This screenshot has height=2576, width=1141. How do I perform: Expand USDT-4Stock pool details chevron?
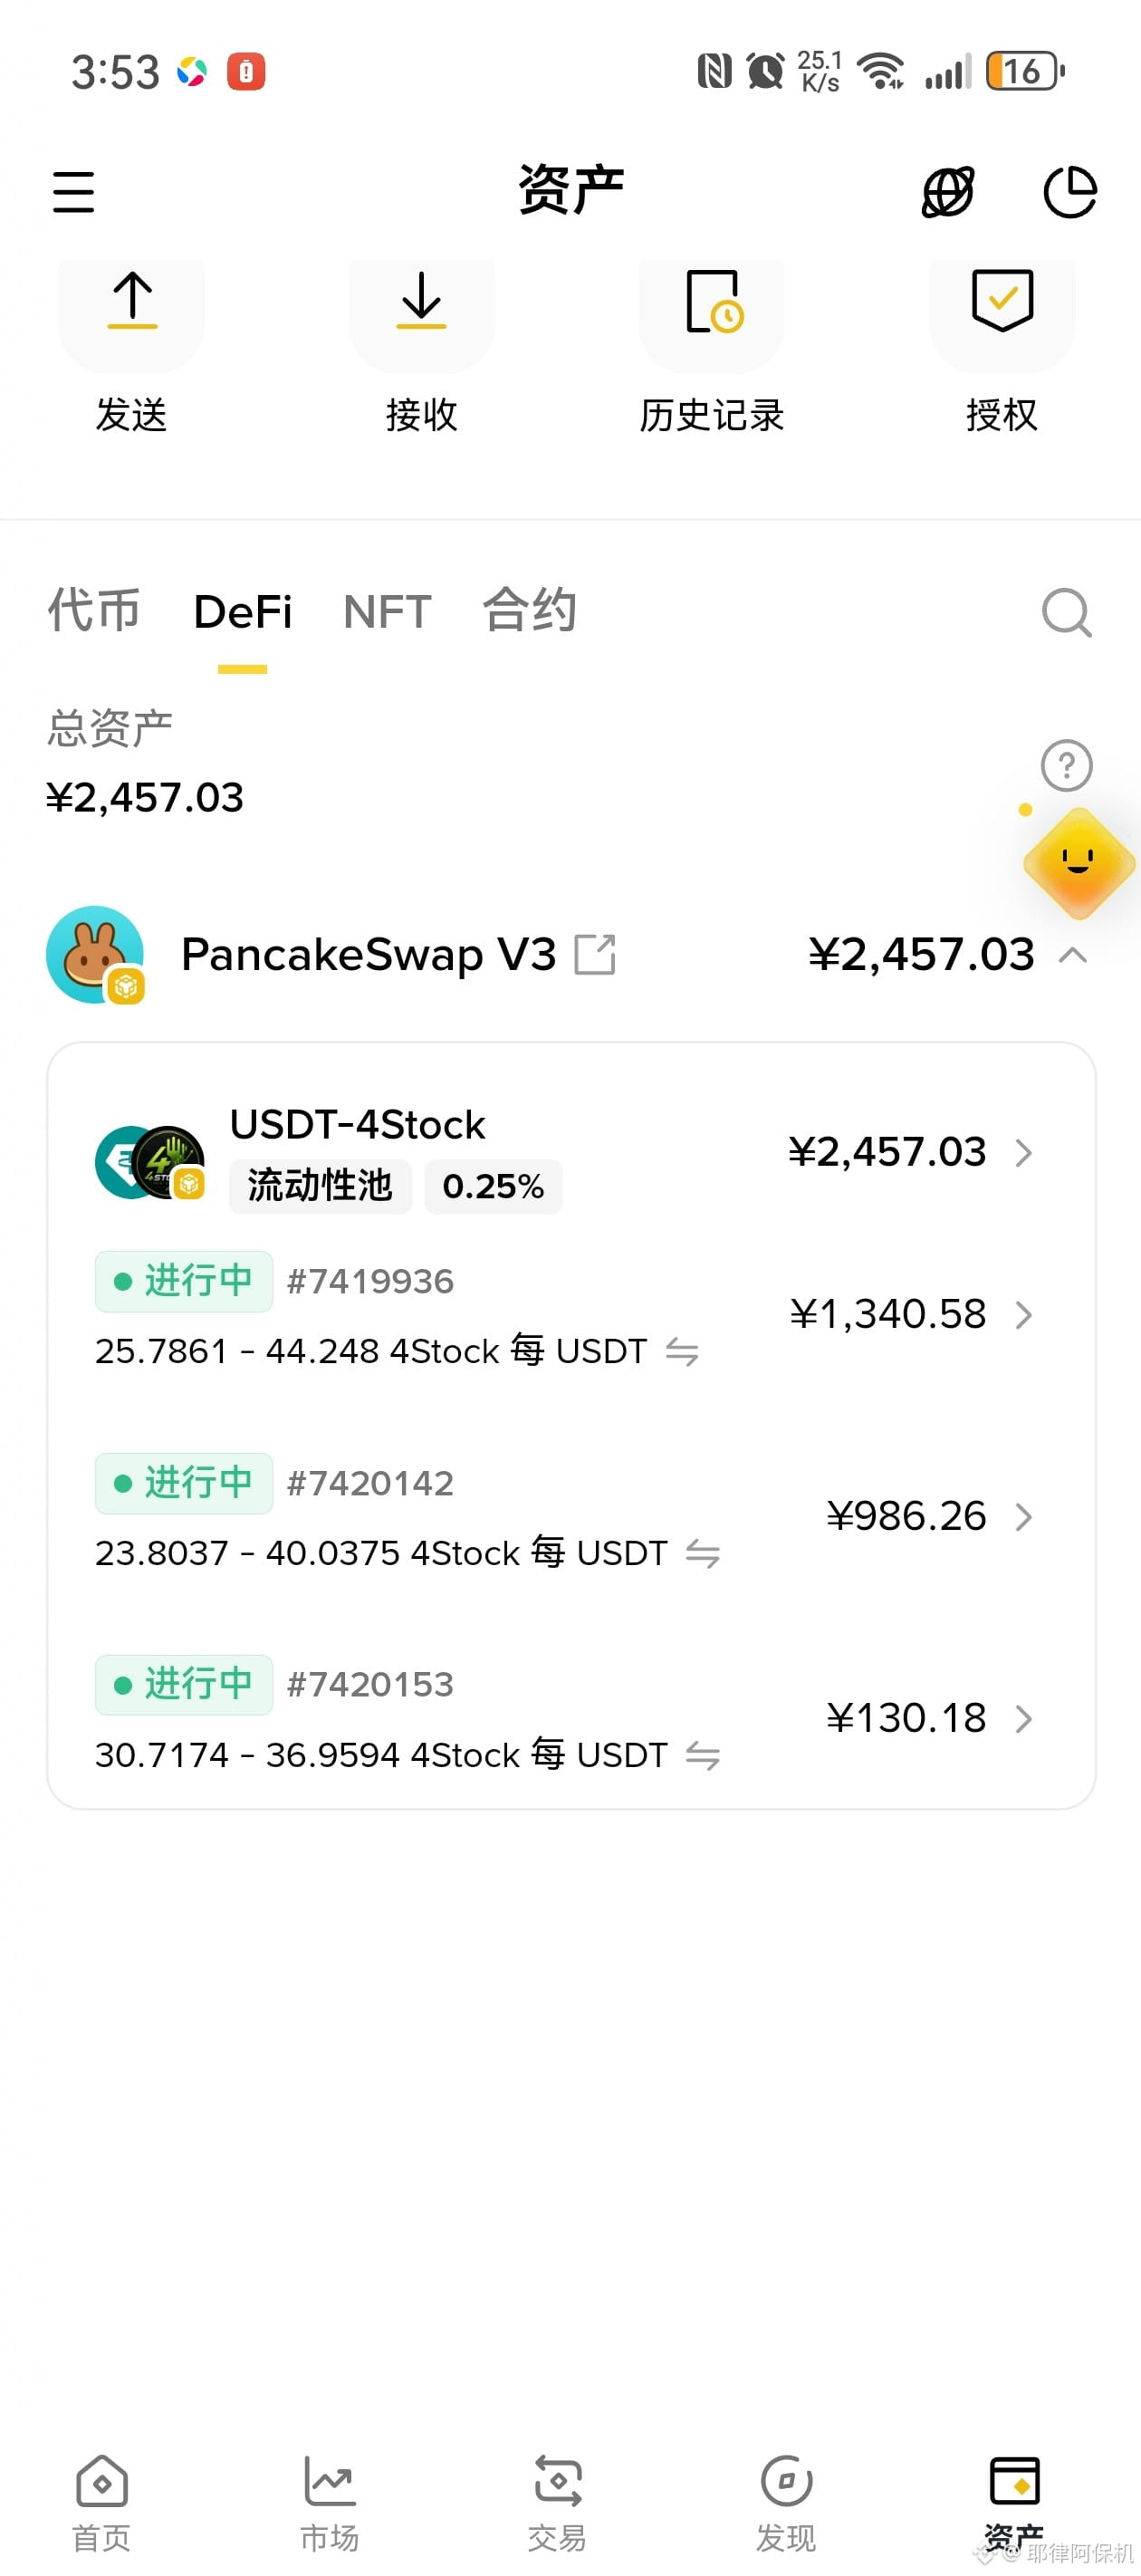tap(1023, 1153)
